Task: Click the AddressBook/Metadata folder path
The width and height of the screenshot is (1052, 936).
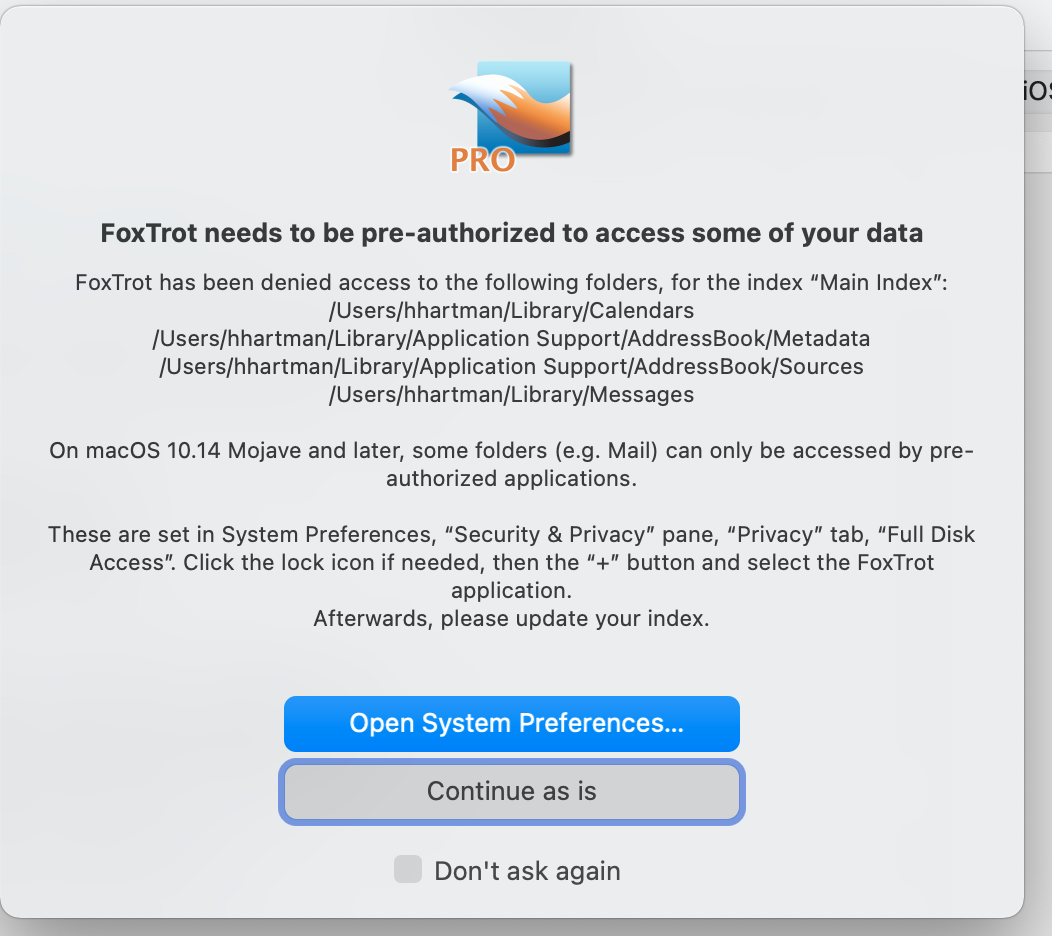Action: pos(511,339)
